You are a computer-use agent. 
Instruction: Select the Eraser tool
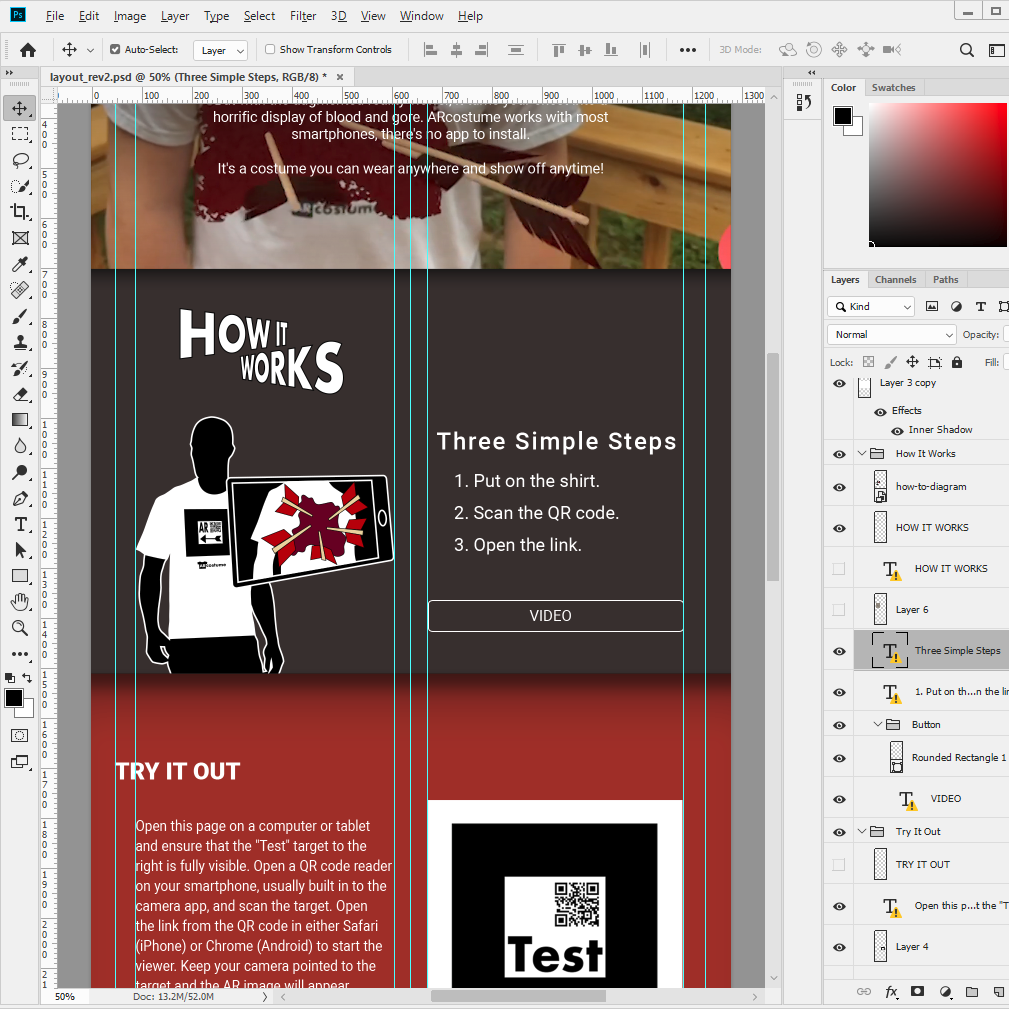point(20,394)
